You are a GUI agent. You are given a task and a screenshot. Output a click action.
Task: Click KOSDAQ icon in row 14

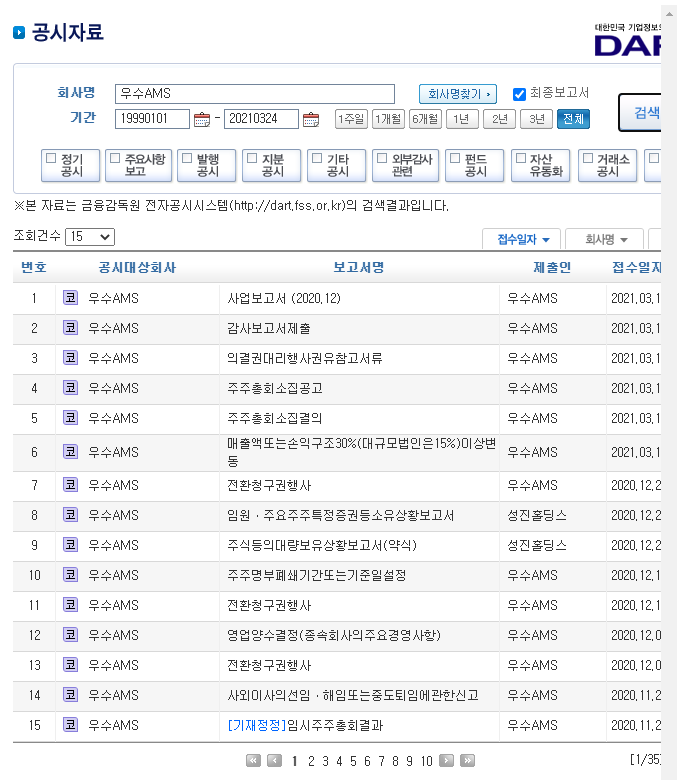(x=70, y=694)
